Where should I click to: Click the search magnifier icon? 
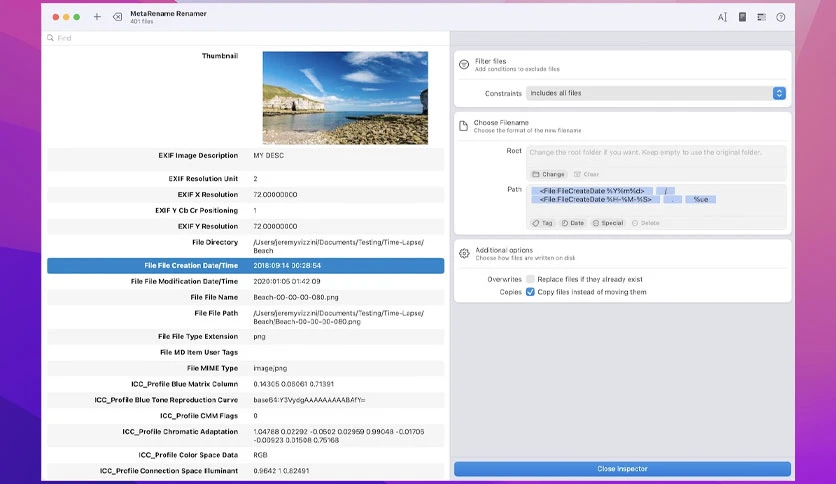[x=50, y=38]
